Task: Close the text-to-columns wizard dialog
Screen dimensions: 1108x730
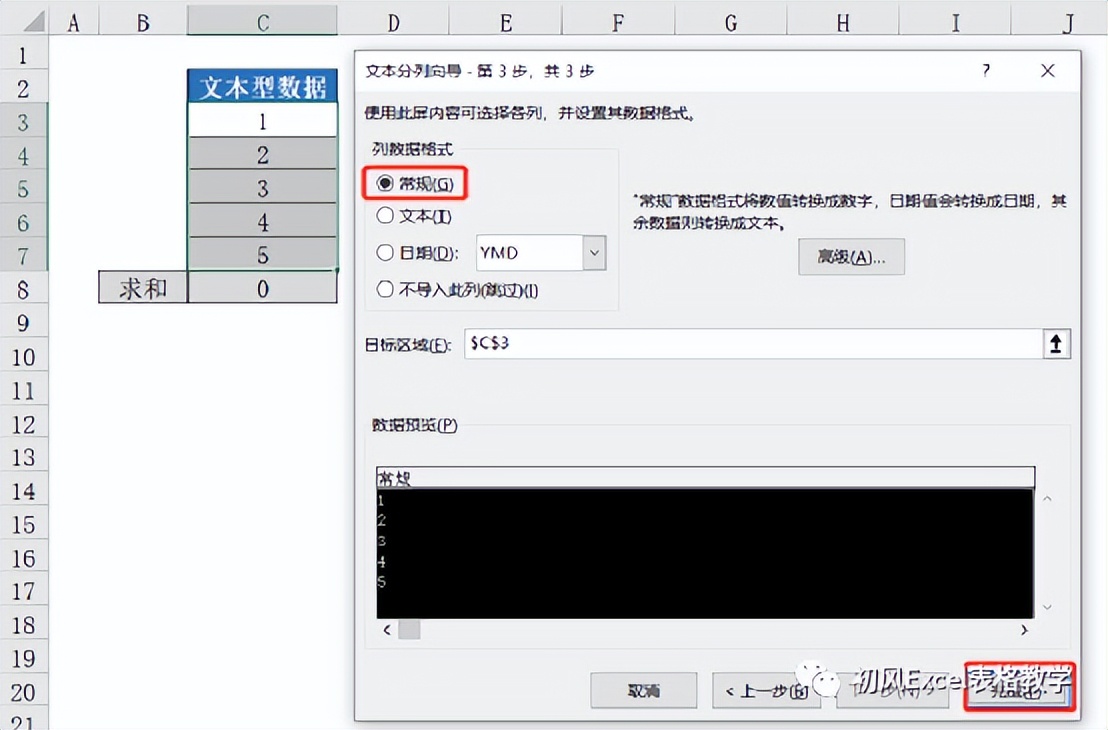Action: tap(1048, 70)
